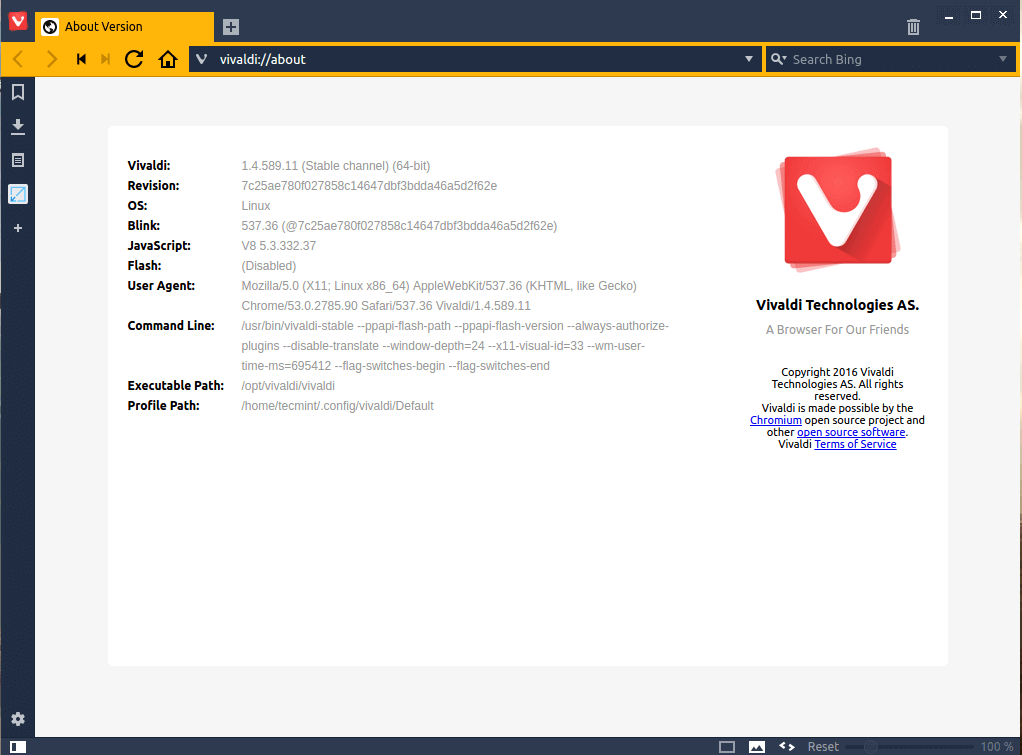1022x755 pixels.
Task: Adjust the zoom slider in status bar
Action: pos(909,747)
